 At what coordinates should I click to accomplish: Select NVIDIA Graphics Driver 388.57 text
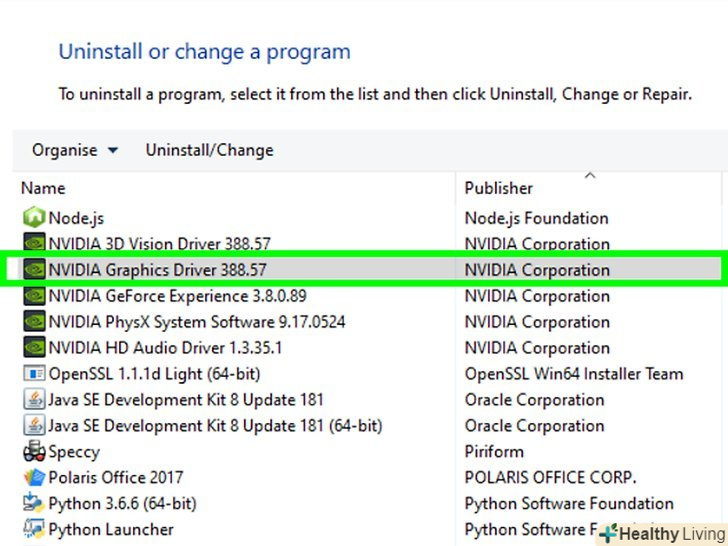(157, 270)
